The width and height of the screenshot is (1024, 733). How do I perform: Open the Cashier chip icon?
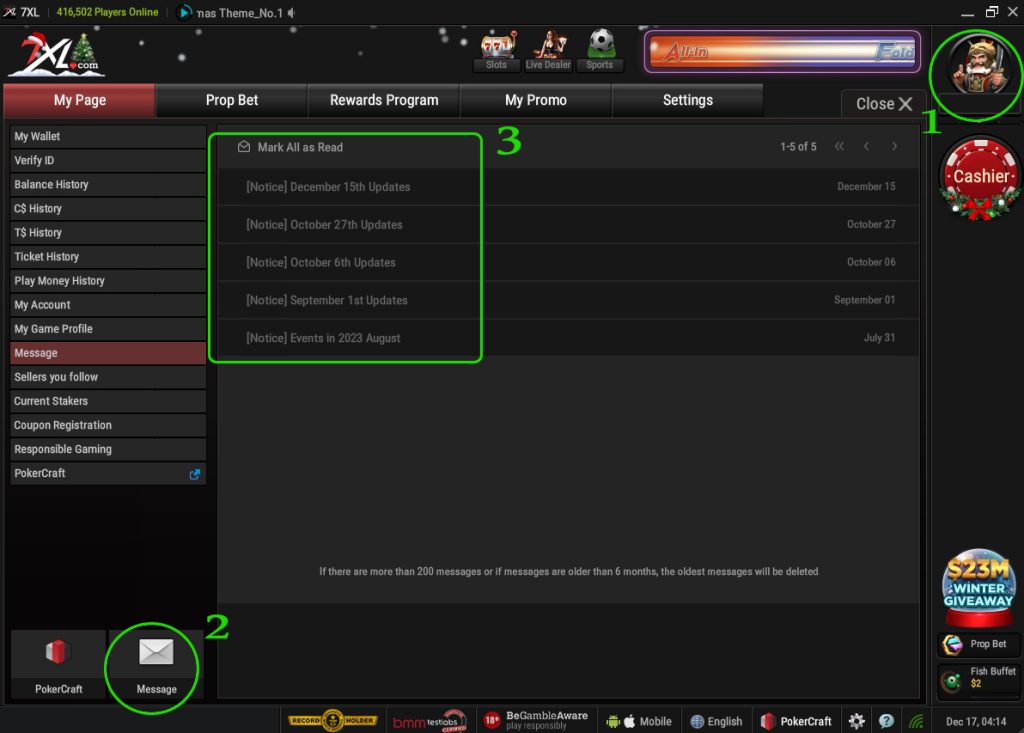click(x=980, y=178)
